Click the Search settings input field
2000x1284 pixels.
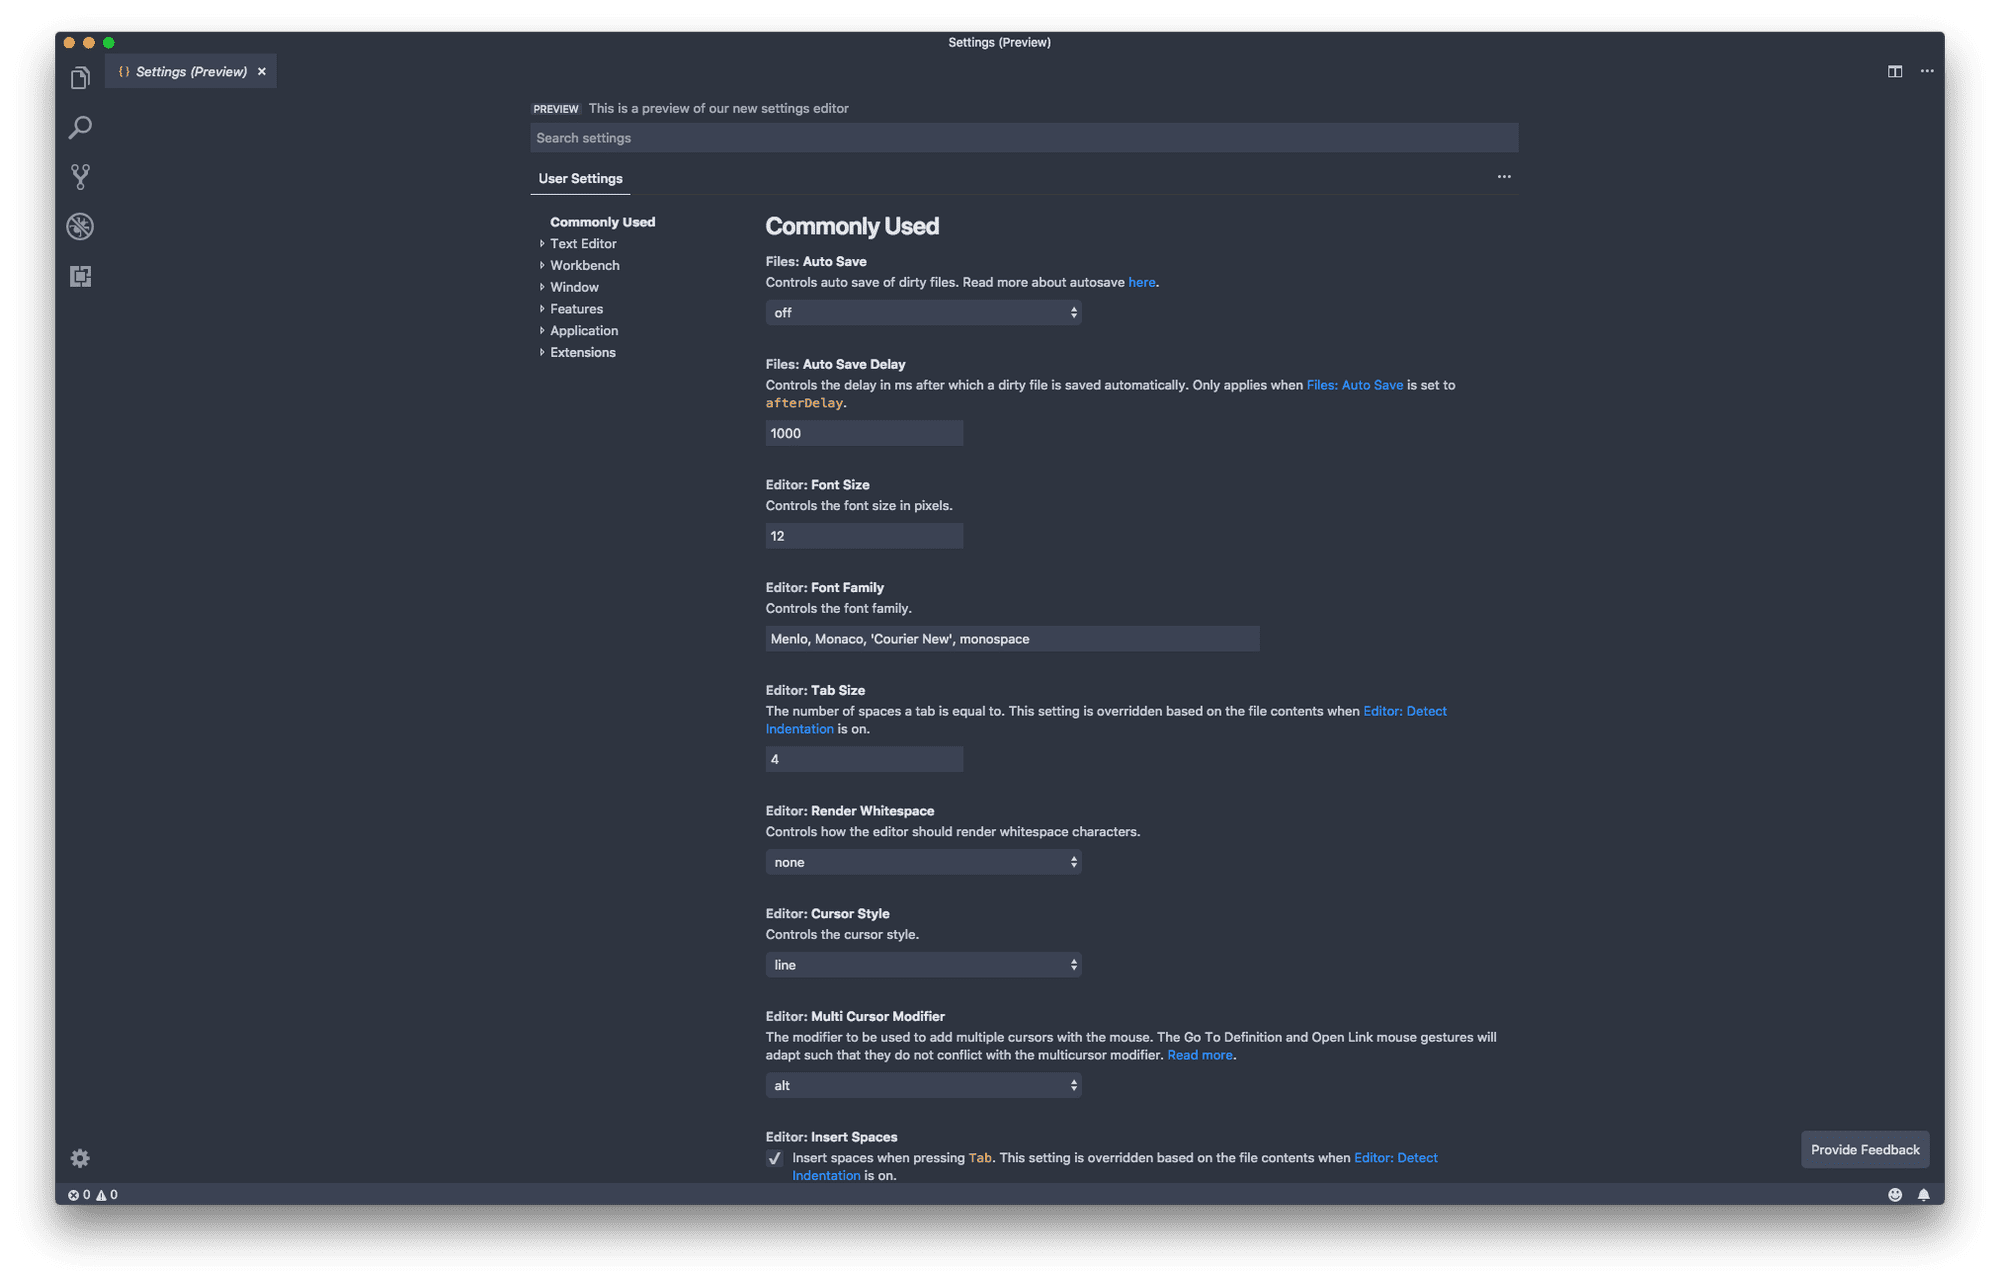tap(1023, 138)
